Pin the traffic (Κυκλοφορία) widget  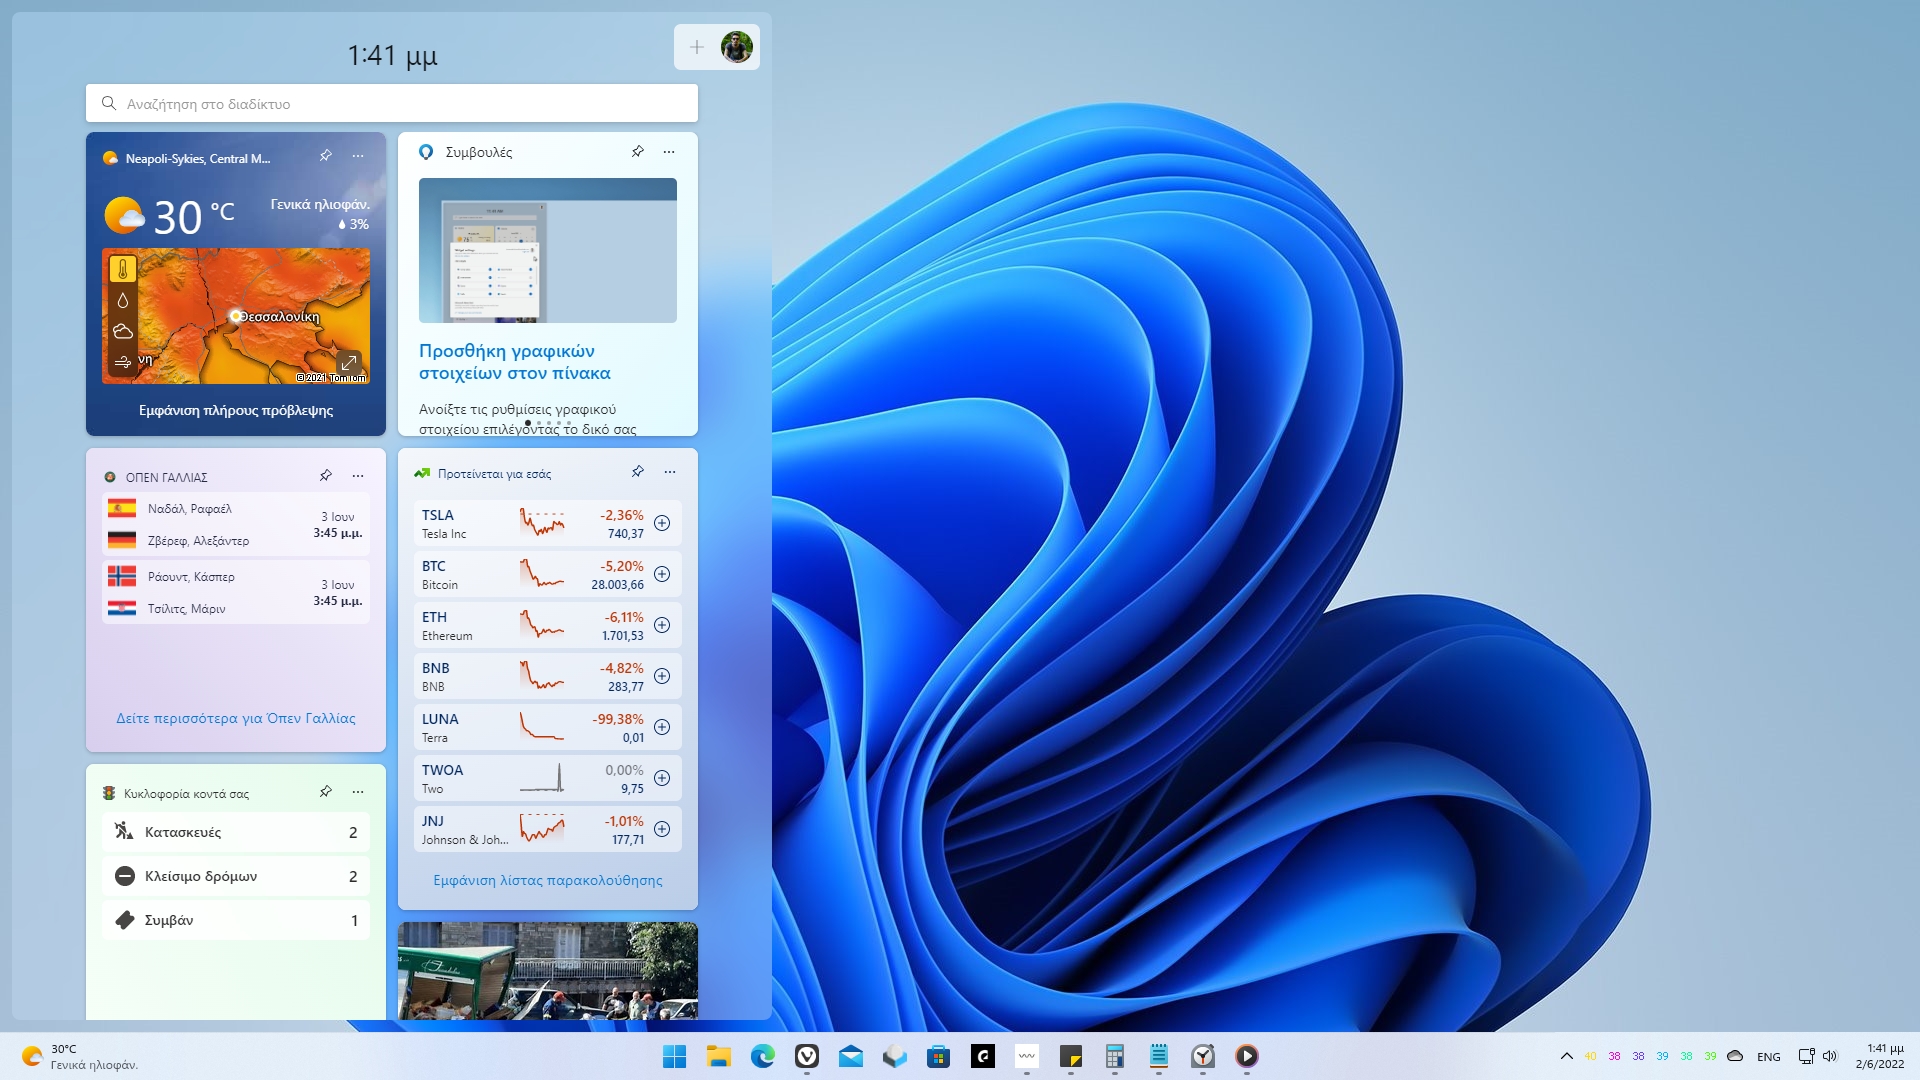coord(326,792)
